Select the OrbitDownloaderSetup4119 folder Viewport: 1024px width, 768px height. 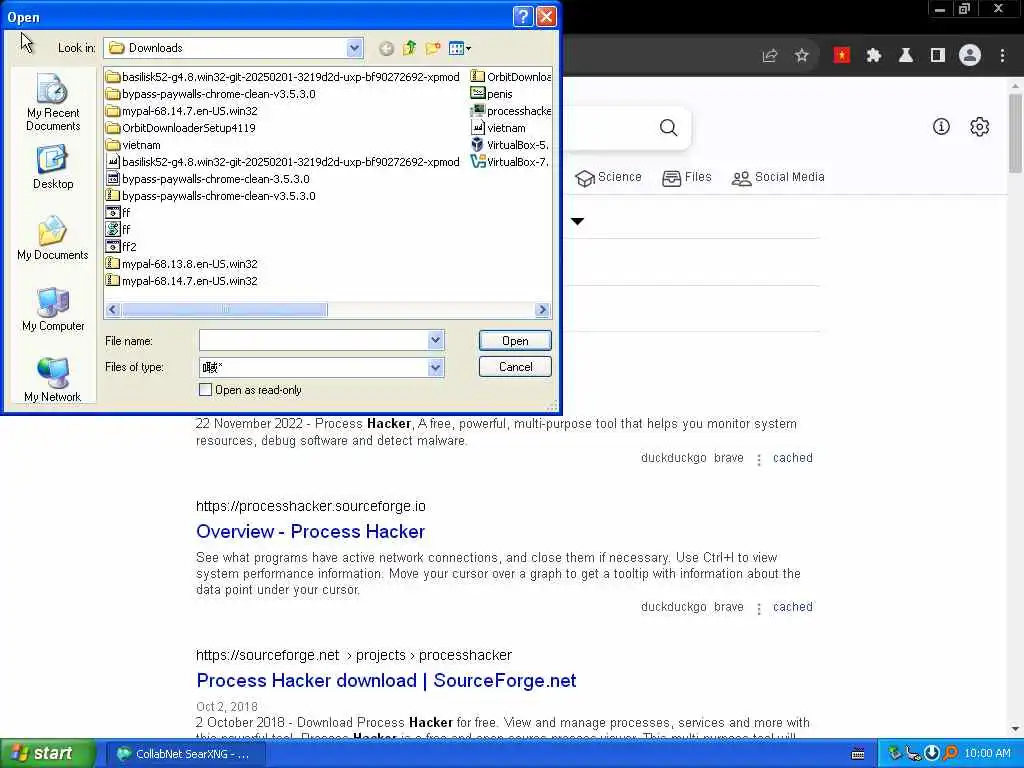(x=180, y=128)
